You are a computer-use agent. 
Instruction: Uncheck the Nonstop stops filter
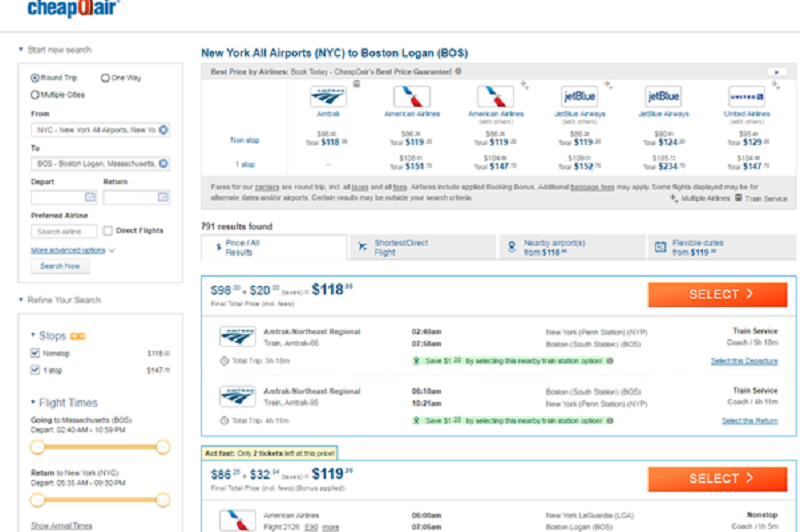(x=36, y=353)
